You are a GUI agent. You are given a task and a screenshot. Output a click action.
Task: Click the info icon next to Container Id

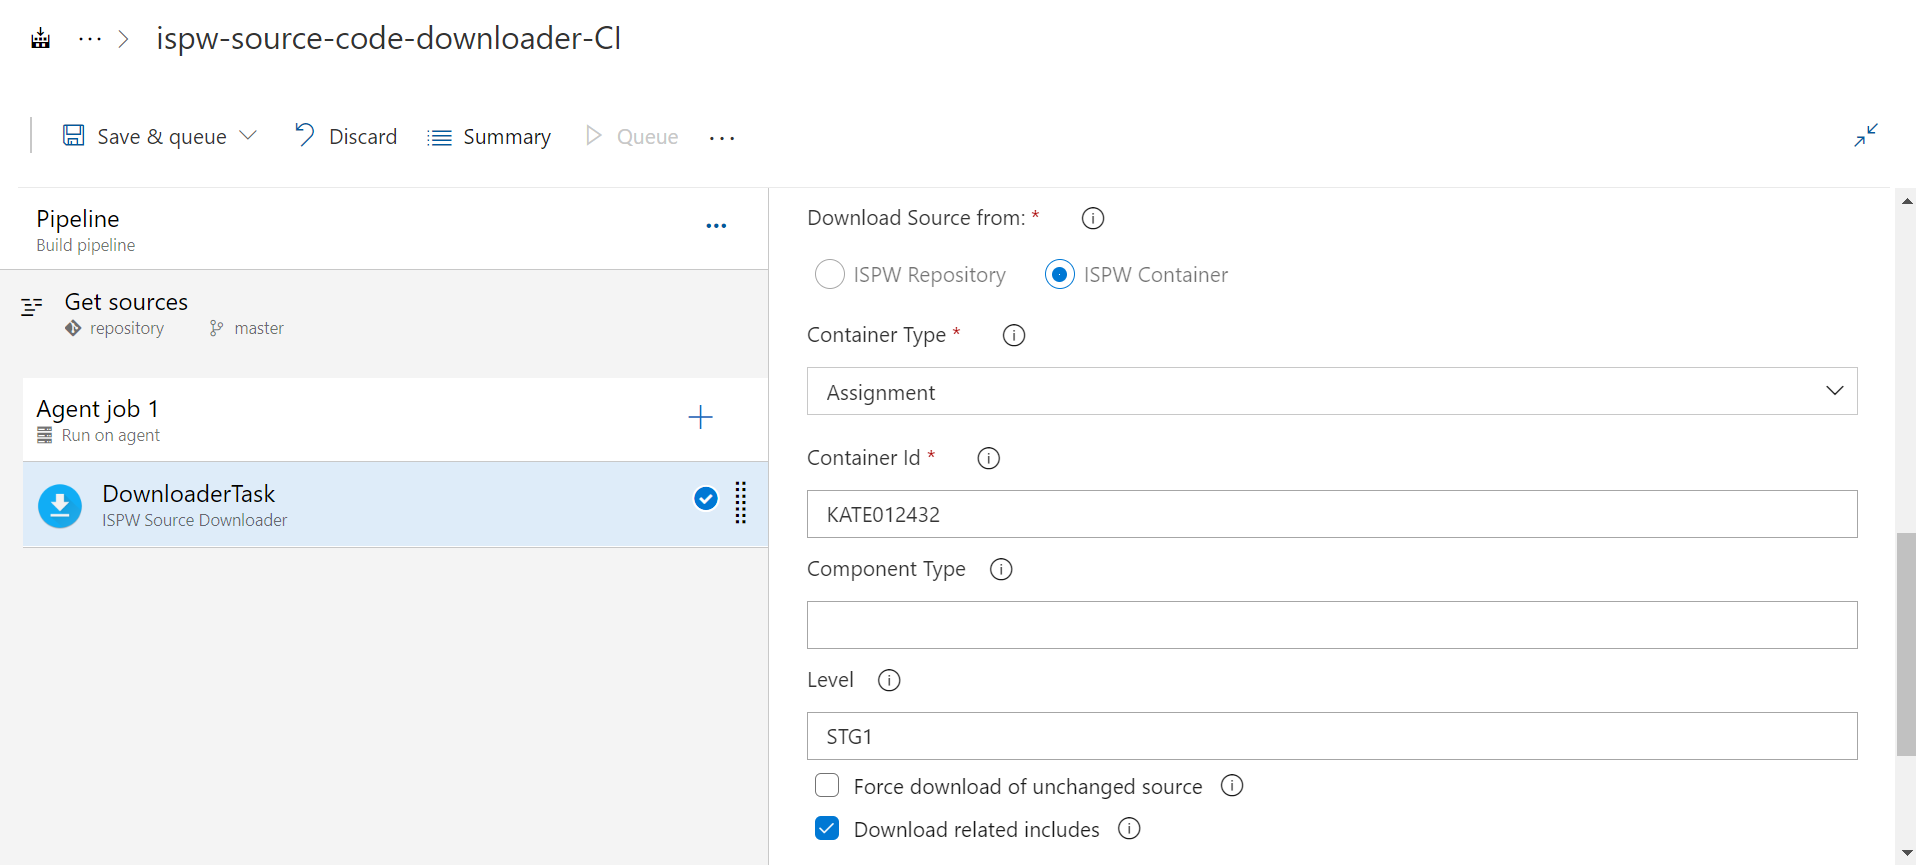click(988, 458)
